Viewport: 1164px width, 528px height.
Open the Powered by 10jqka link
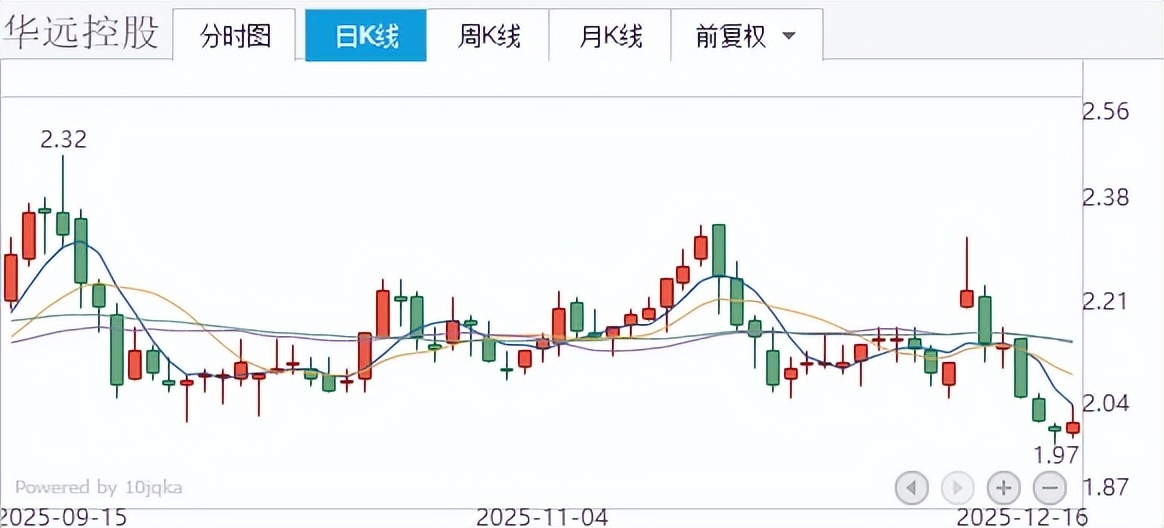tap(98, 487)
